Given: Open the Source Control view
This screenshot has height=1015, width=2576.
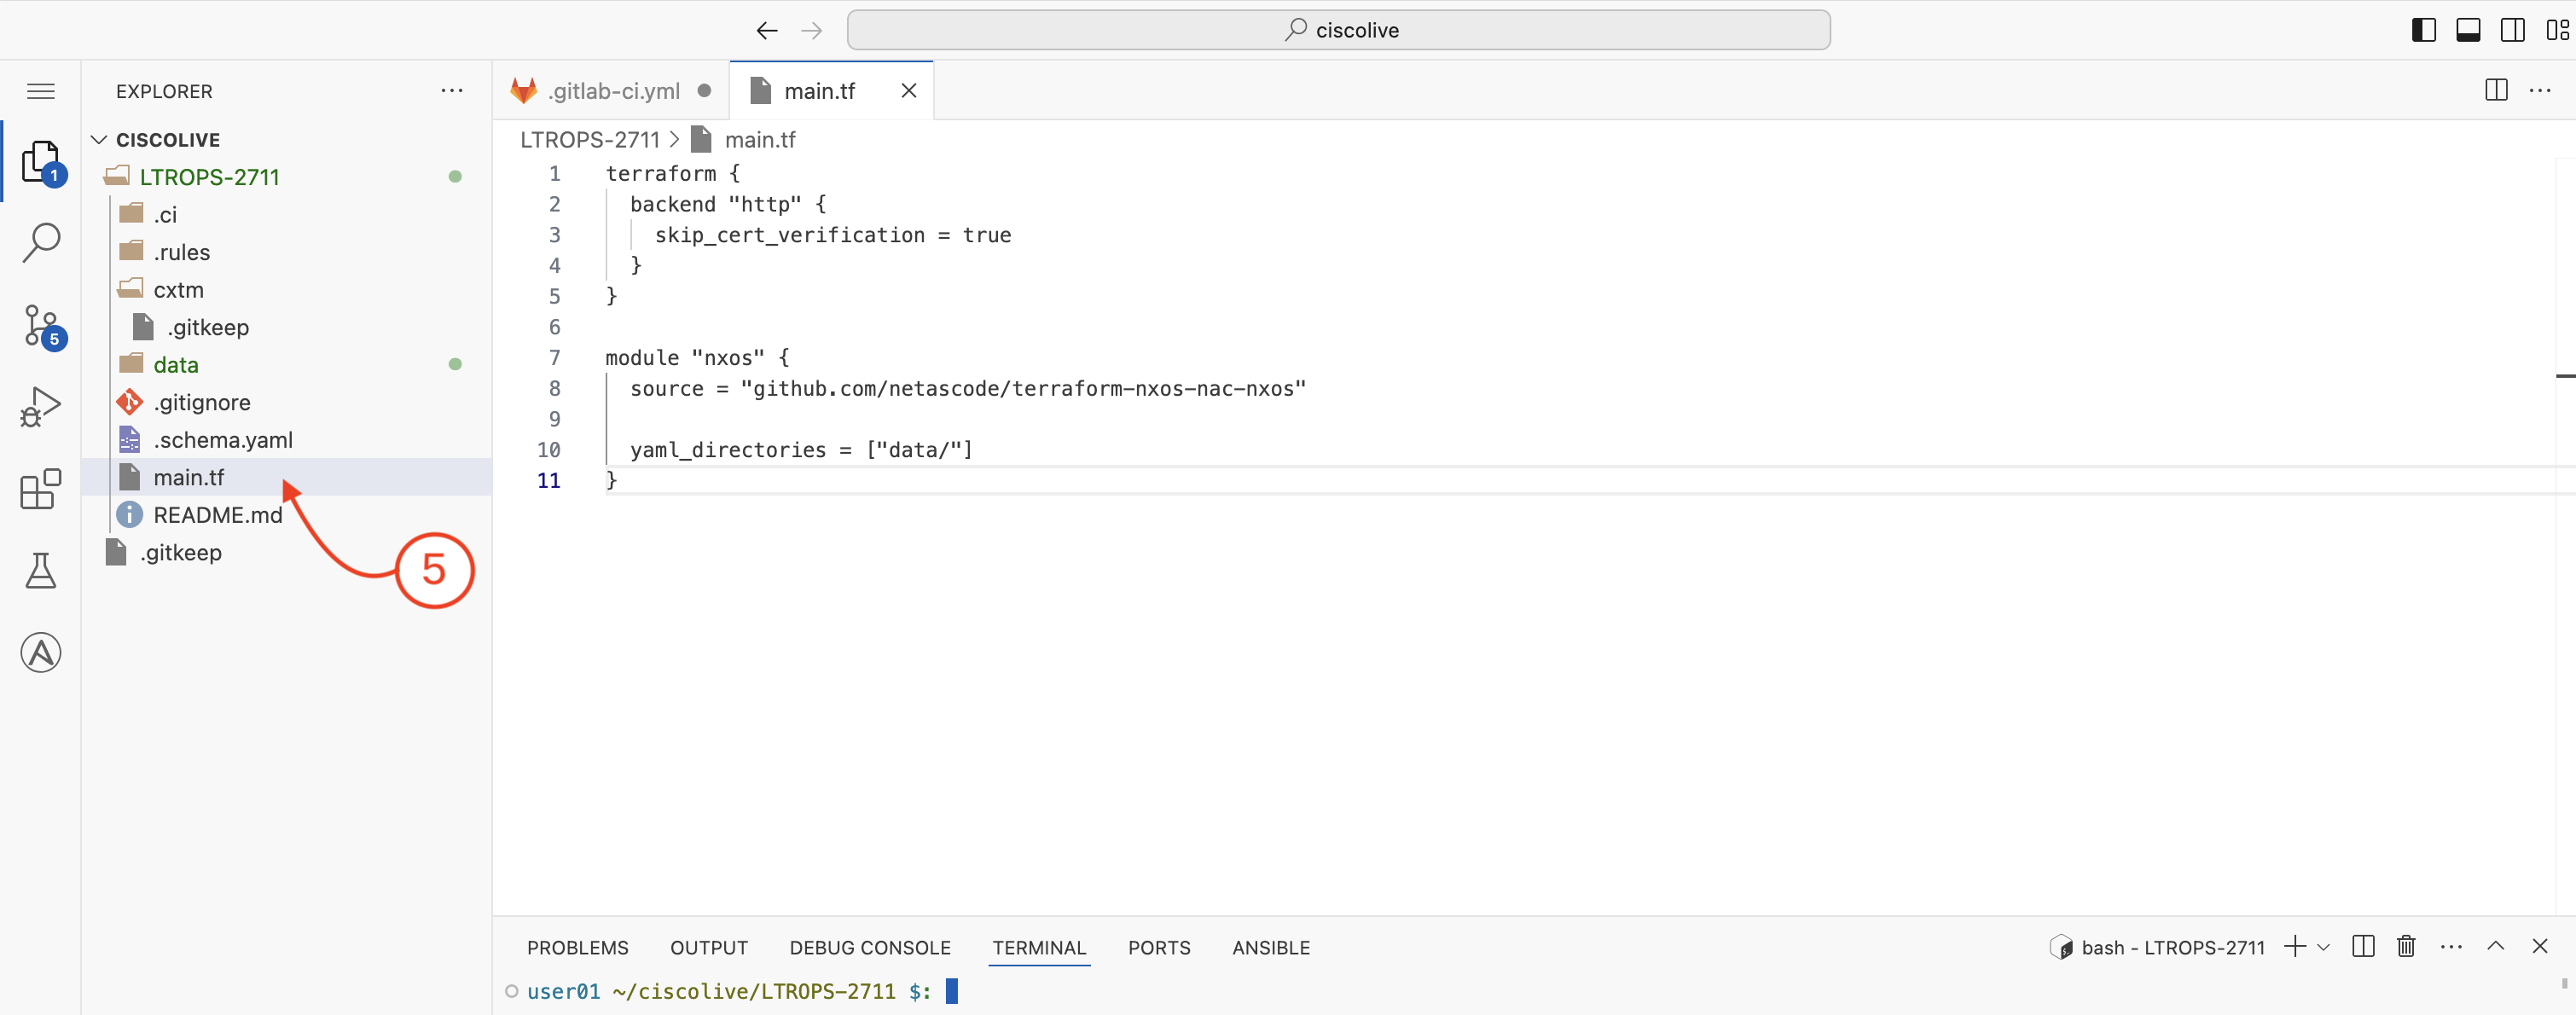Looking at the screenshot, I should [41, 325].
